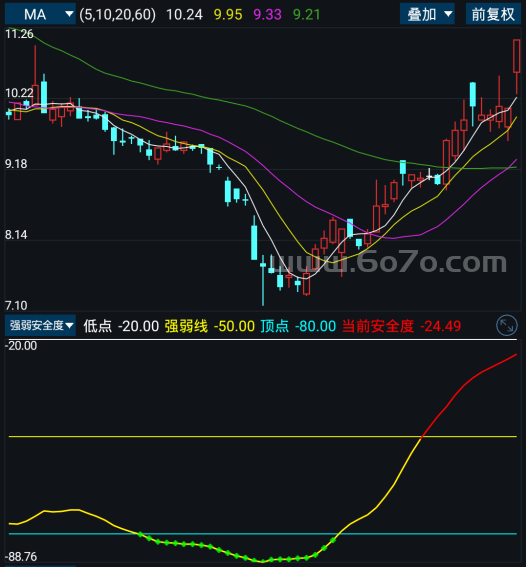Tap the white MA5 value 10.24
526x567 pixels.
click(184, 15)
